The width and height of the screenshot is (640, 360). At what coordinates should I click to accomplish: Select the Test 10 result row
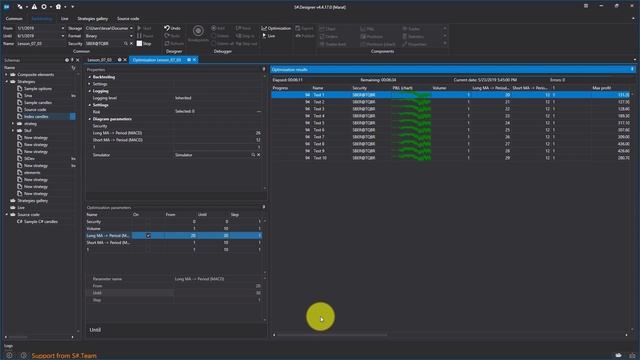click(451, 158)
